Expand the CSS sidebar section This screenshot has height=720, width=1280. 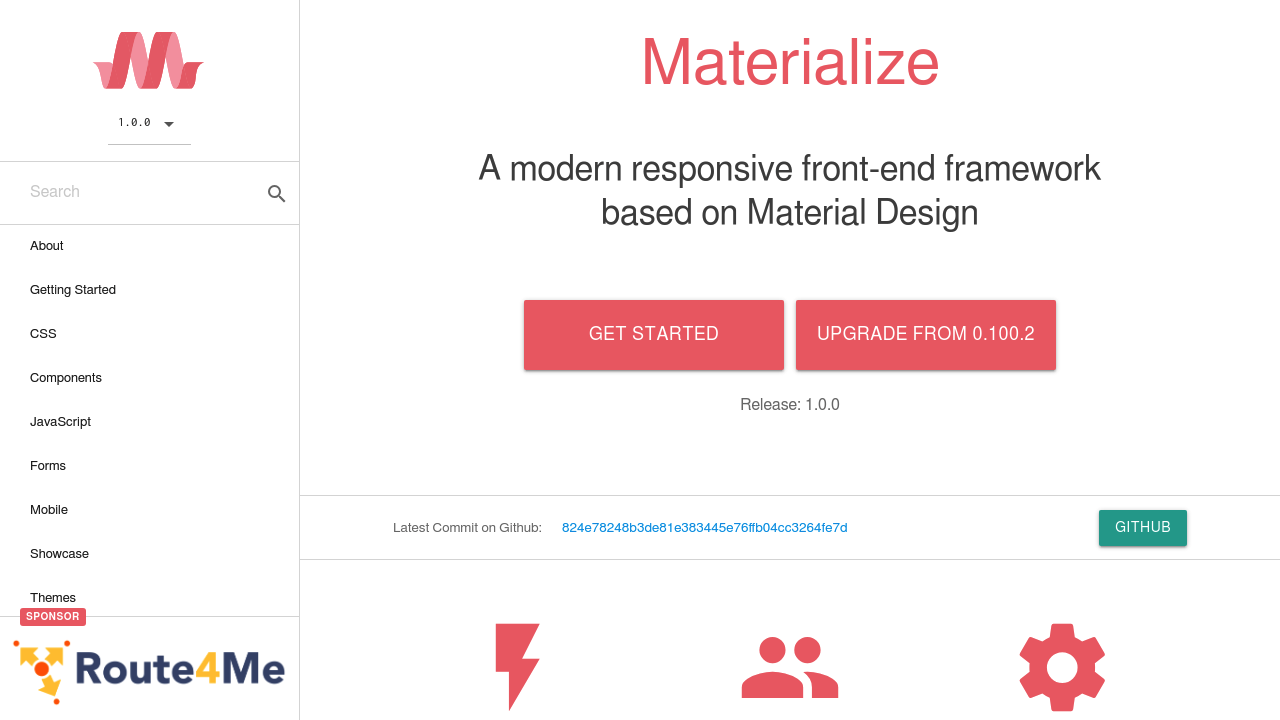(43, 334)
